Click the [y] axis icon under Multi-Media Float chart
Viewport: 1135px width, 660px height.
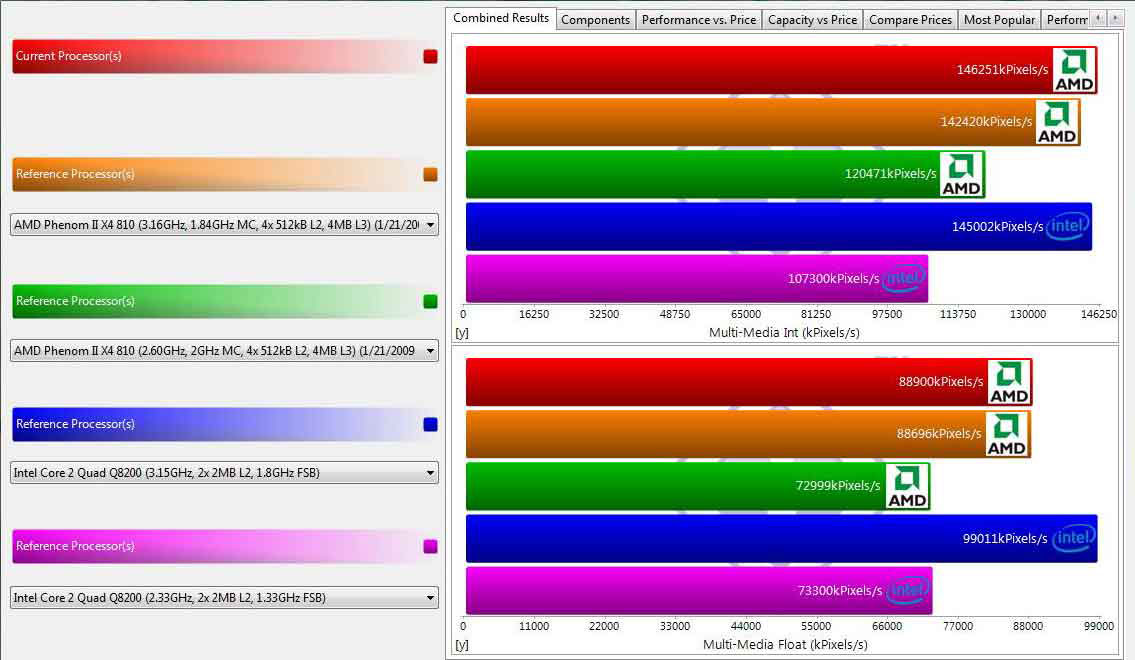point(462,645)
